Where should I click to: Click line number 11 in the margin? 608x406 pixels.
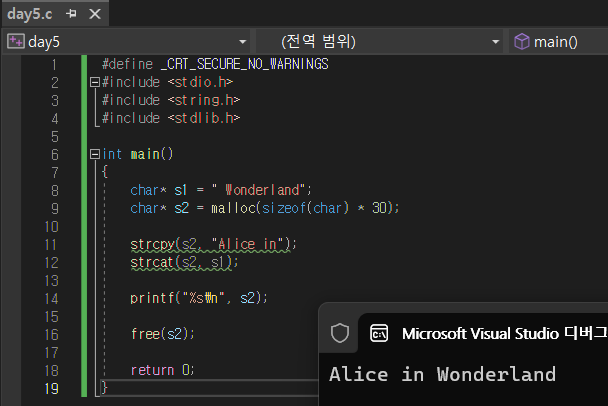[52, 245]
